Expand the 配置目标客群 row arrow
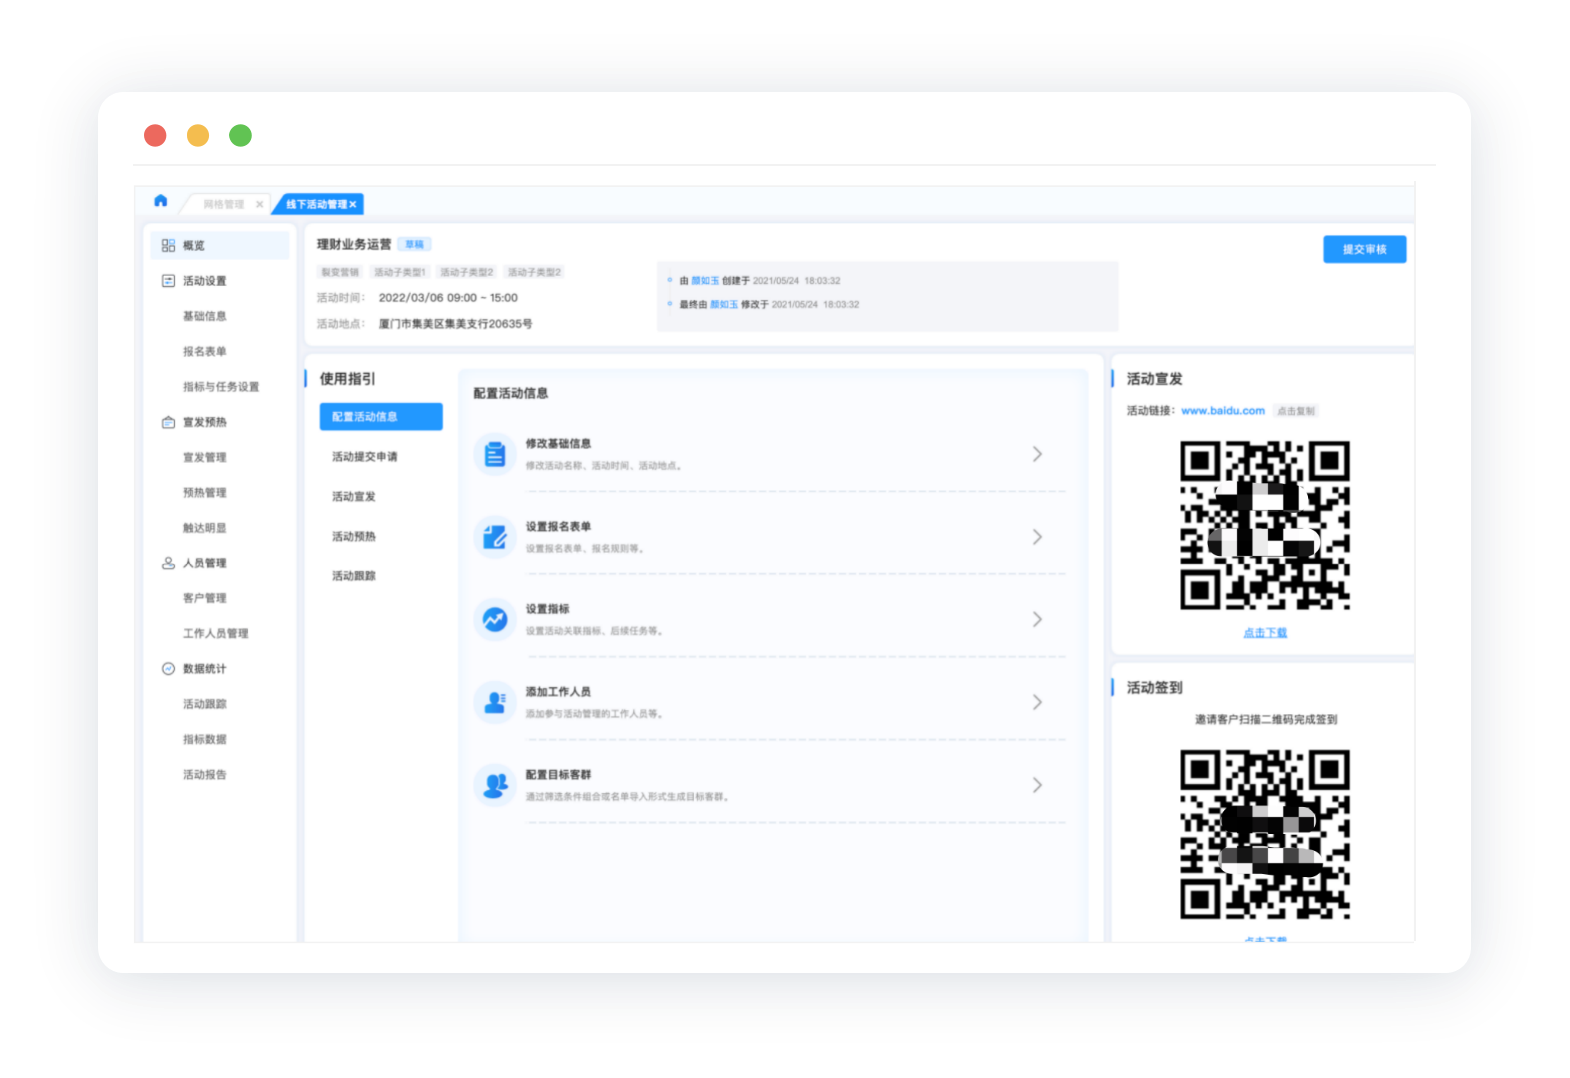Viewport: 1570px width, 1078px height. [x=1037, y=786]
